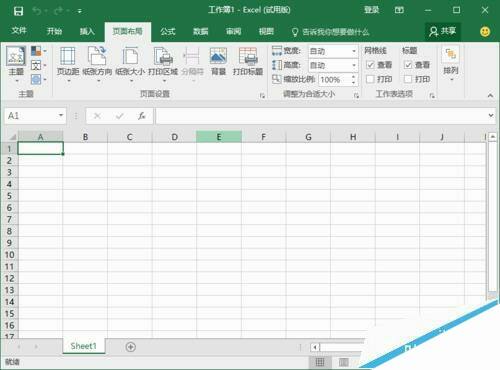Open the Name Box dropdown arrow
500x370 pixels.
(61, 115)
